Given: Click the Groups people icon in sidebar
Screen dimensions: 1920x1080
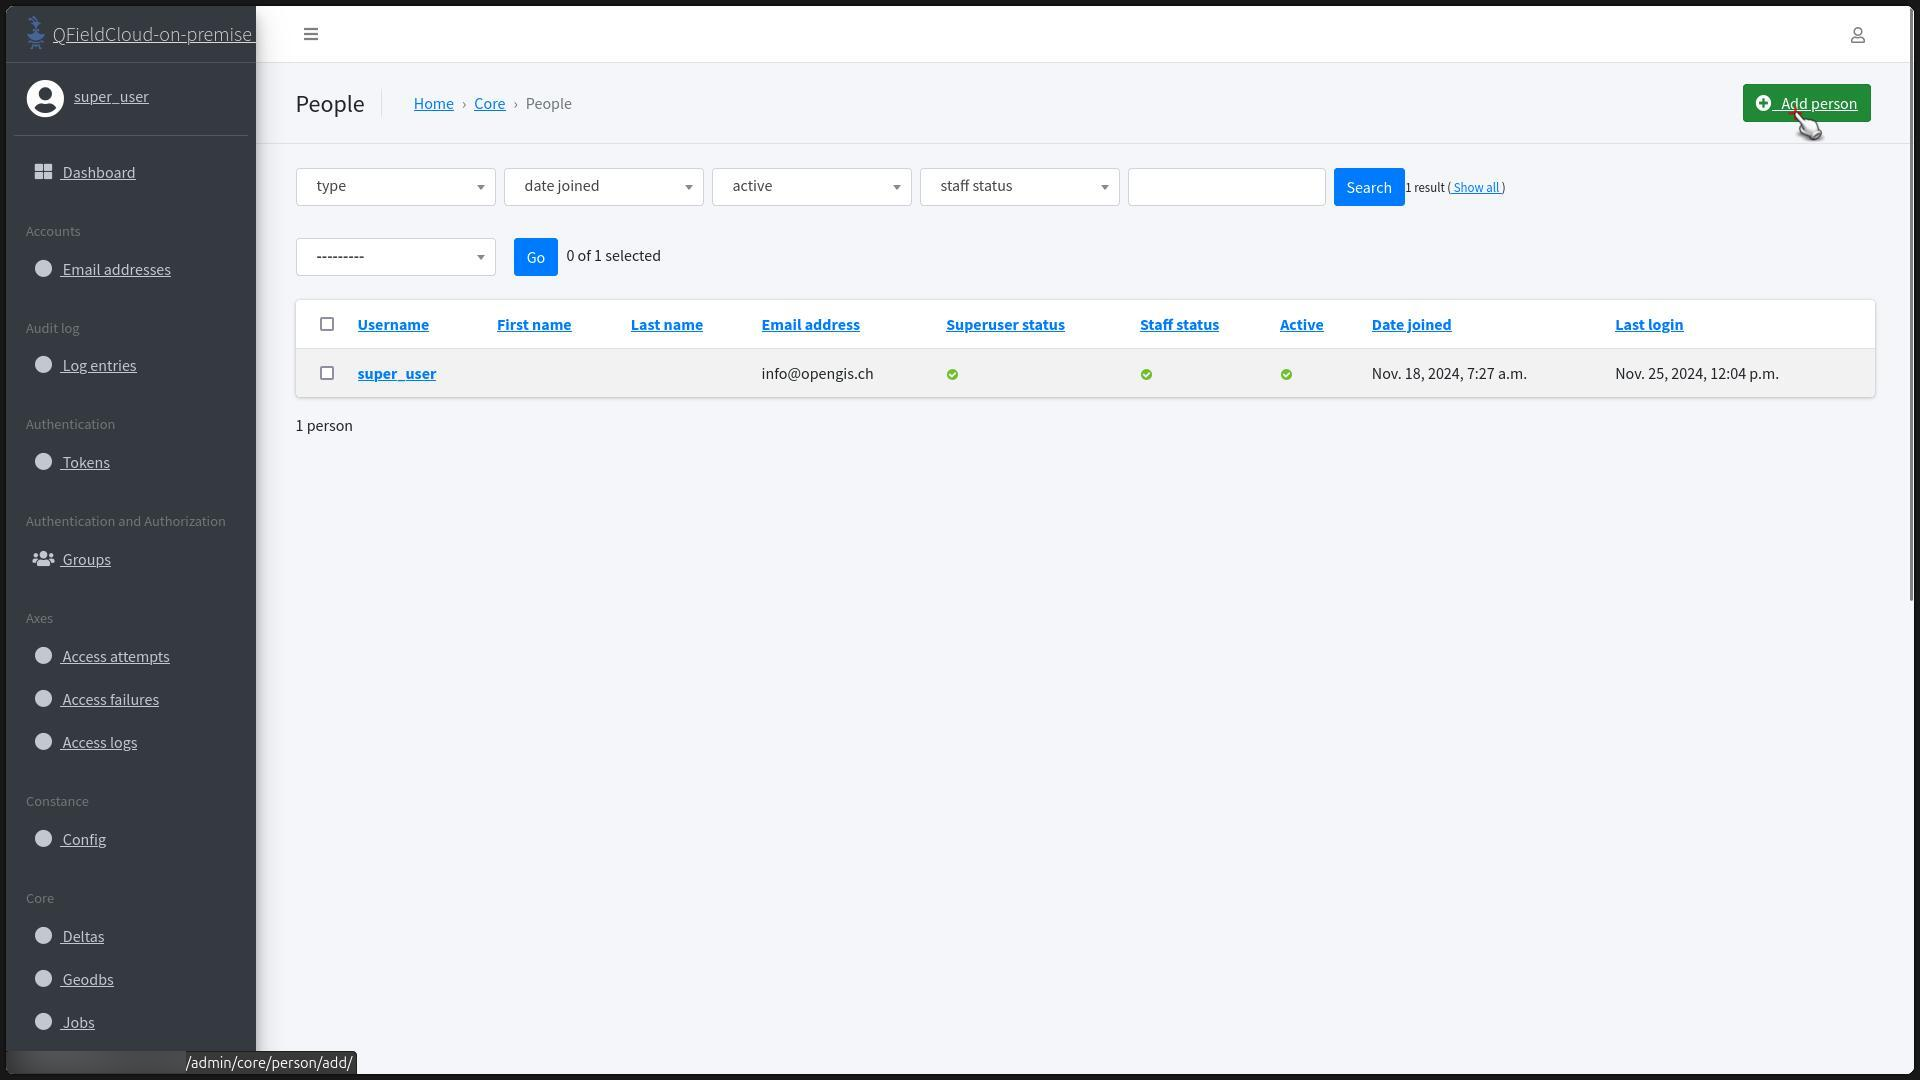Looking at the screenshot, I should click(43, 559).
